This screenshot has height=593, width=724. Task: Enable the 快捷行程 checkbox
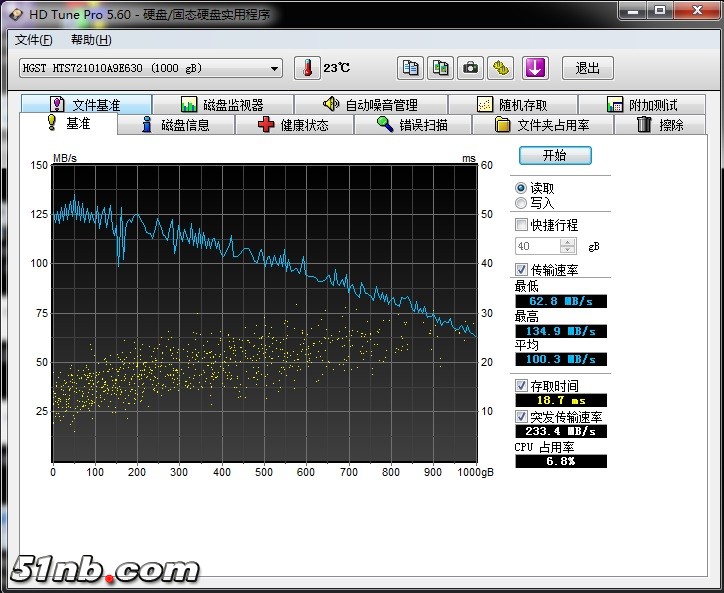[x=521, y=225]
